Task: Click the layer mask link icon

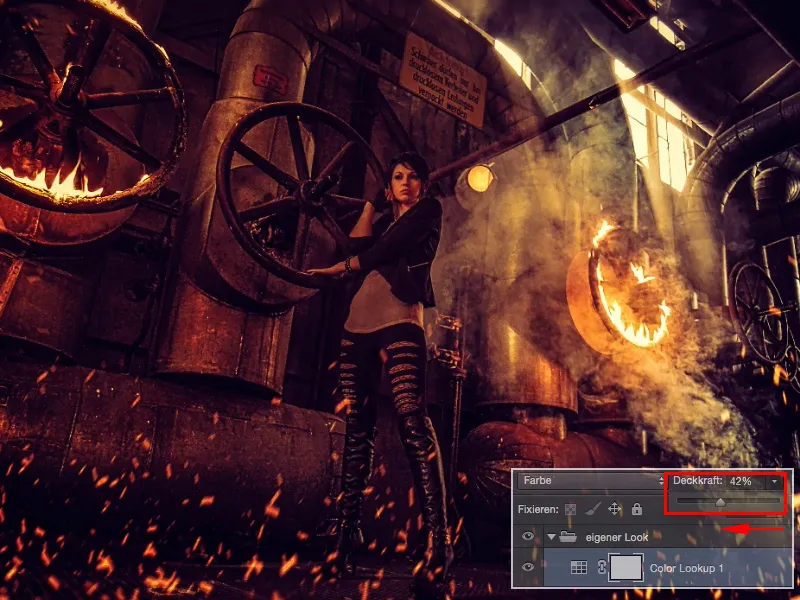Action: tap(602, 567)
